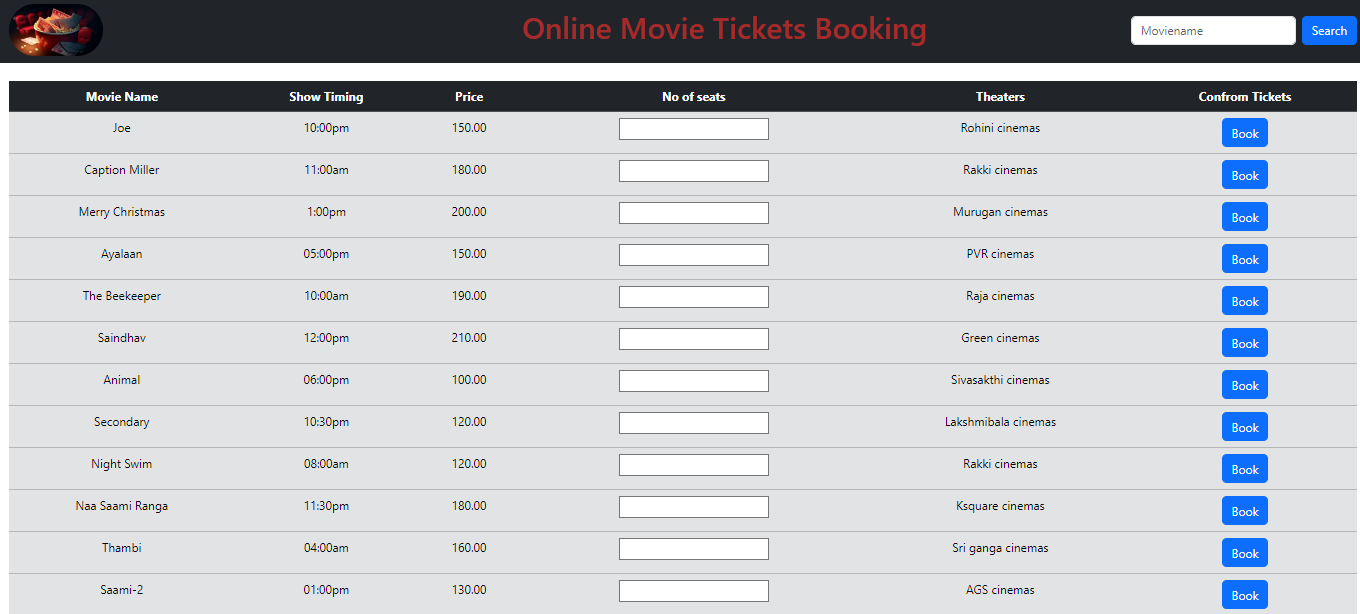Click the Online Movie Tickets Booking title
The height and width of the screenshot is (614, 1360).
coord(724,29)
